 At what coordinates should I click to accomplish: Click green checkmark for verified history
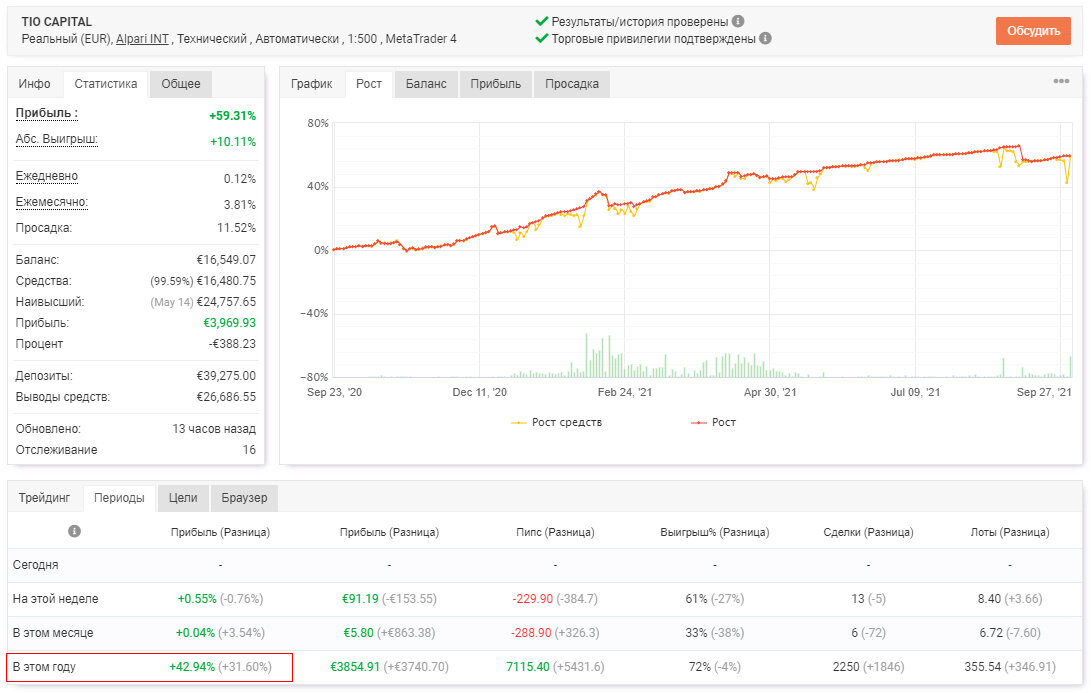coord(541,22)
